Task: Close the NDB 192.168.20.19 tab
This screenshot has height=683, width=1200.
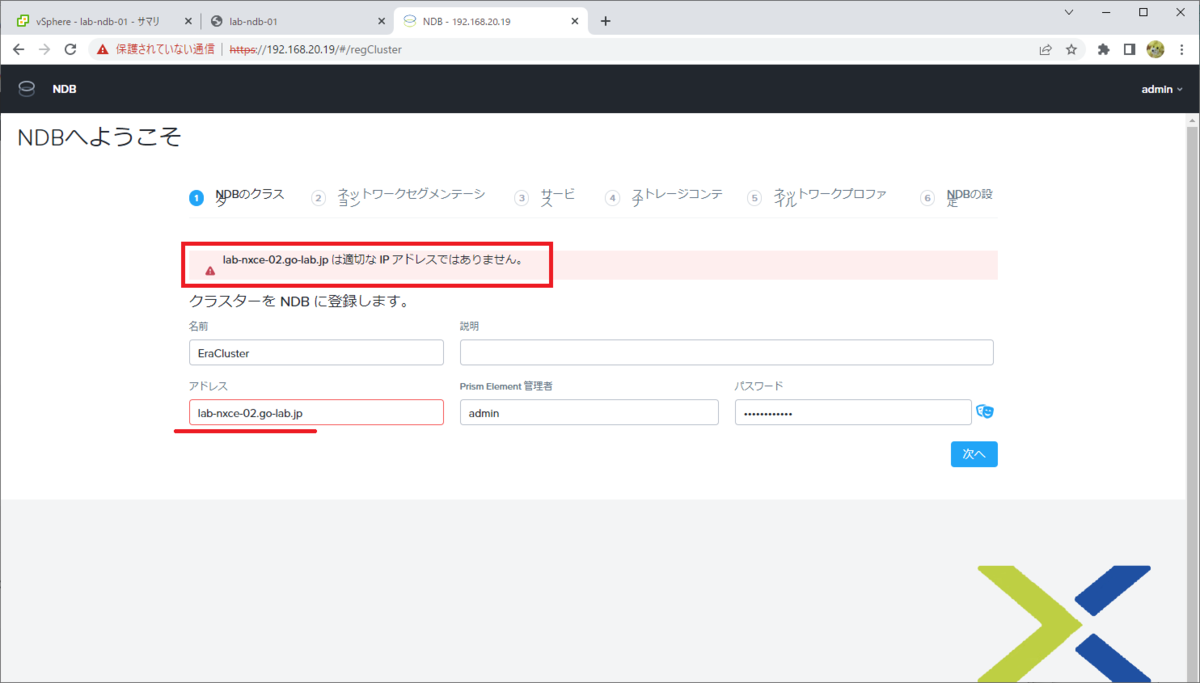Action: tap(576, 21)
